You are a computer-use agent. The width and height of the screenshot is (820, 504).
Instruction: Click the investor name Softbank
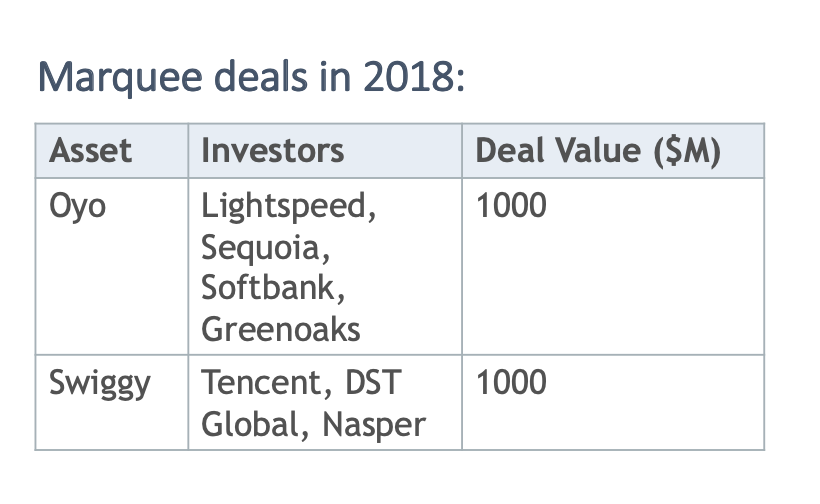tap(270, 287)
